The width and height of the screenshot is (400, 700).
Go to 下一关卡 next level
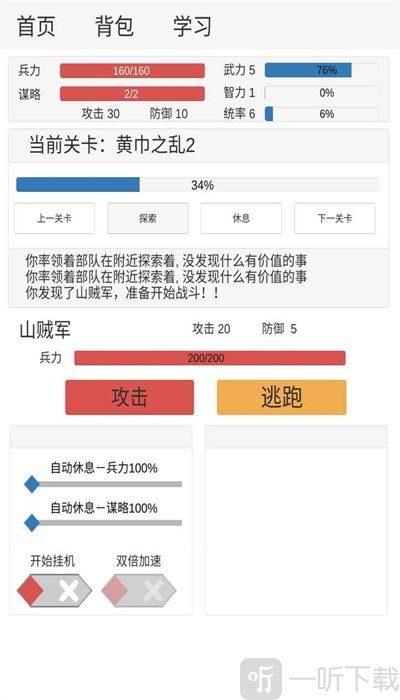click(334, 218)
